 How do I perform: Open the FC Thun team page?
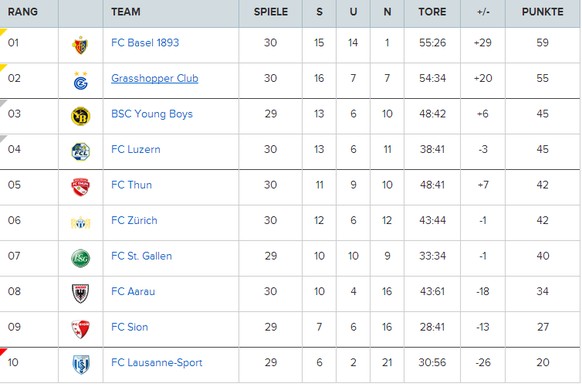pyautogui.click(x=131, y=185)
